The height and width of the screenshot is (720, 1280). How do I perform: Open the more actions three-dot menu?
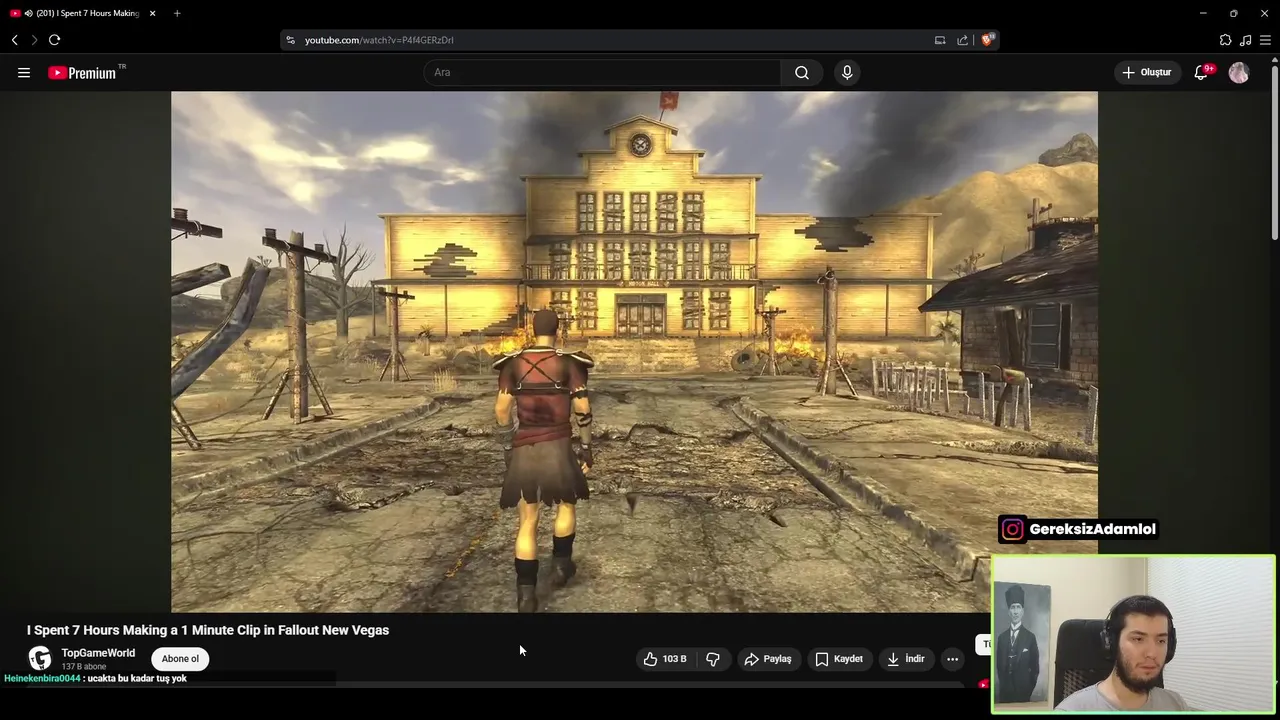tap(953, 659)
